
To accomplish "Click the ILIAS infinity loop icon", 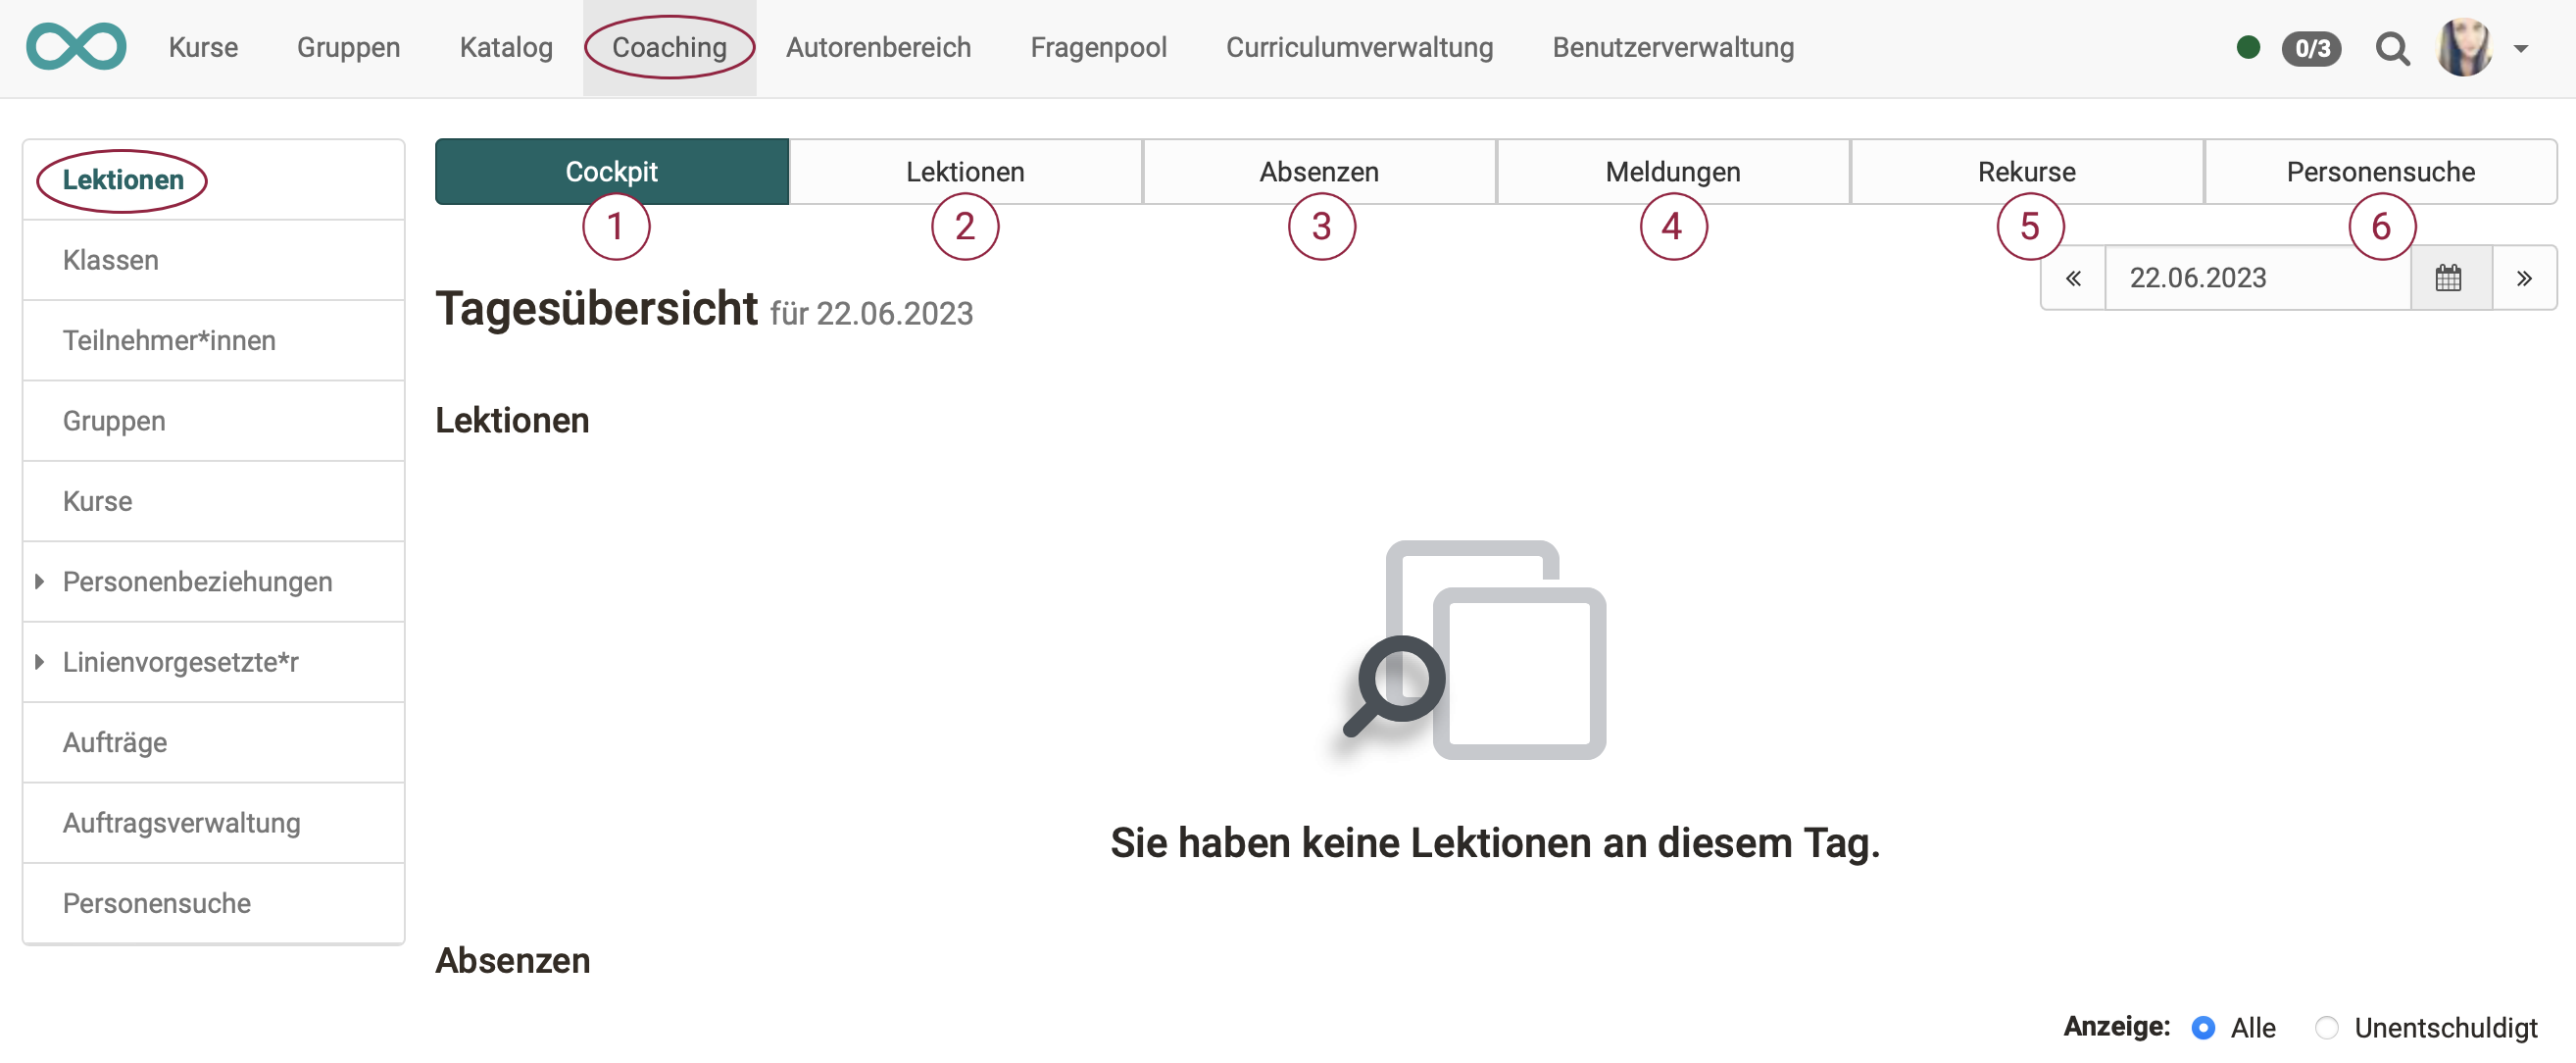I will (77, 44).
